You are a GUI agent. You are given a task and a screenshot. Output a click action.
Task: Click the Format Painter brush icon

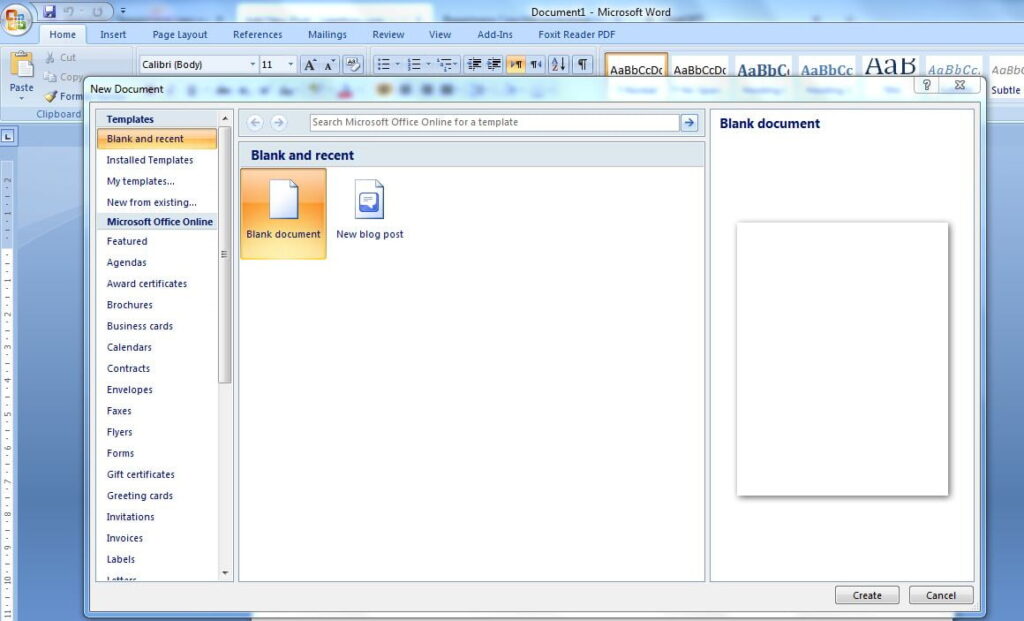point(50,97)
